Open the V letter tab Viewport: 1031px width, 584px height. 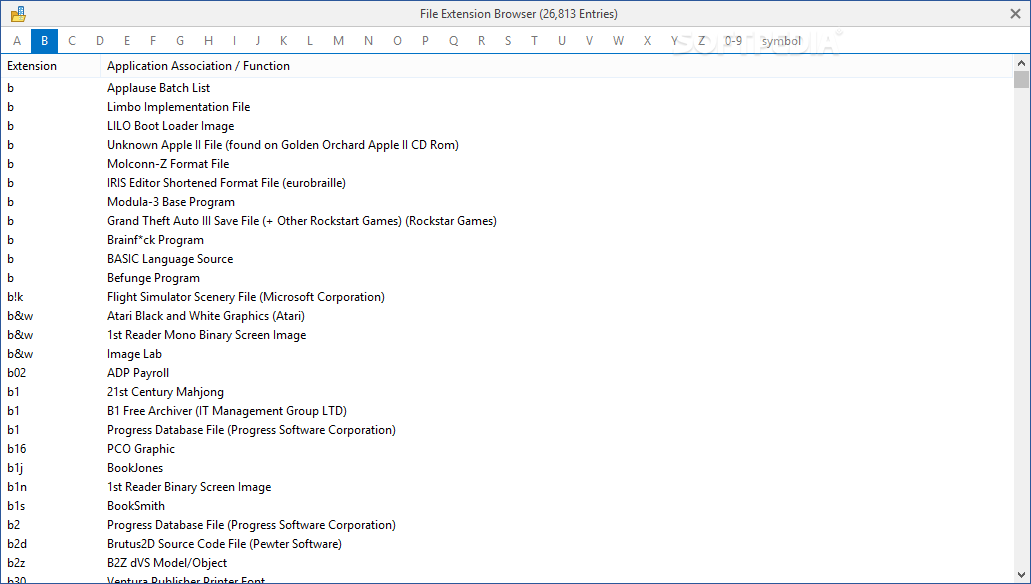pyautogui.click(x=589, y=41)
